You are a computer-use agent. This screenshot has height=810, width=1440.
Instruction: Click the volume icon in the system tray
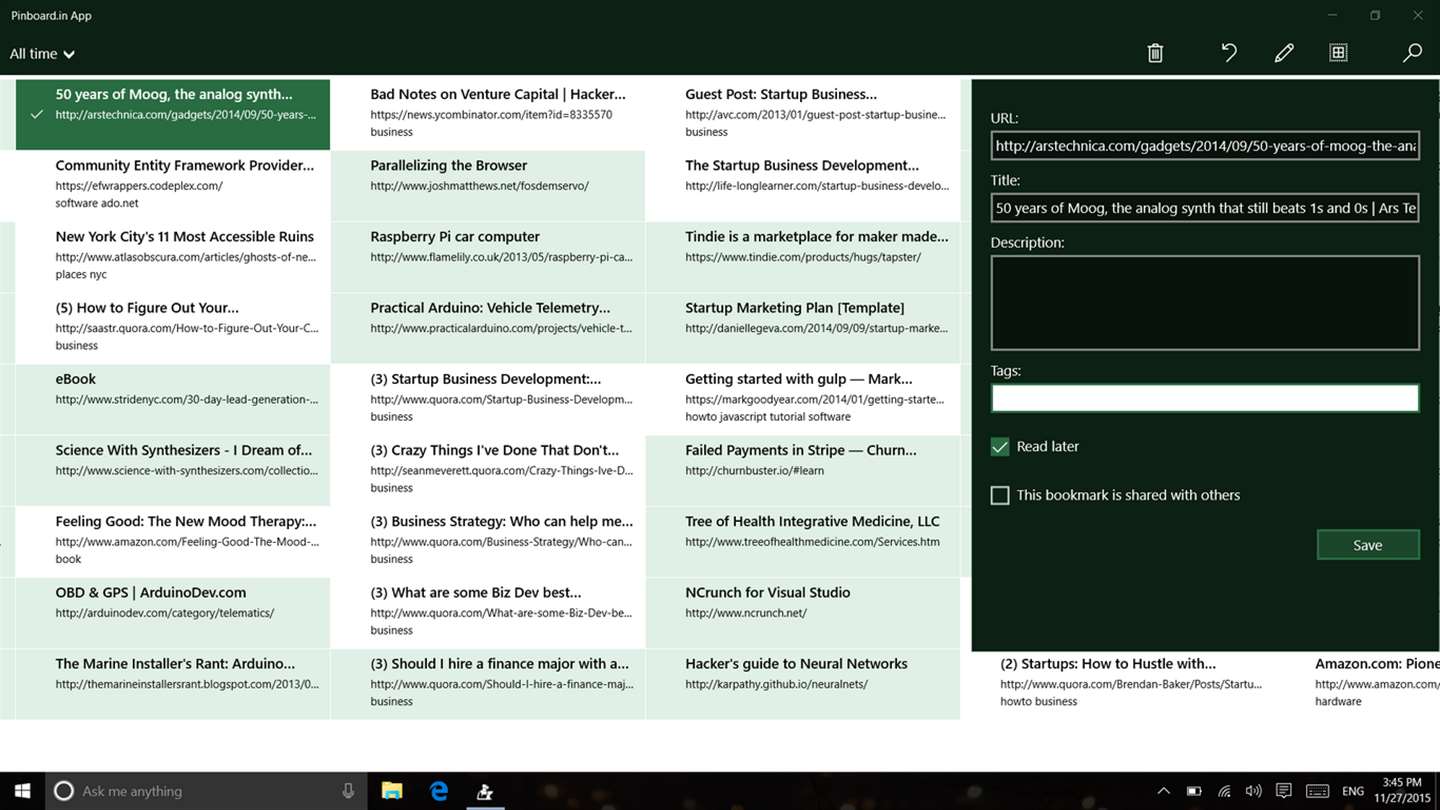(x=1254, y=791)
